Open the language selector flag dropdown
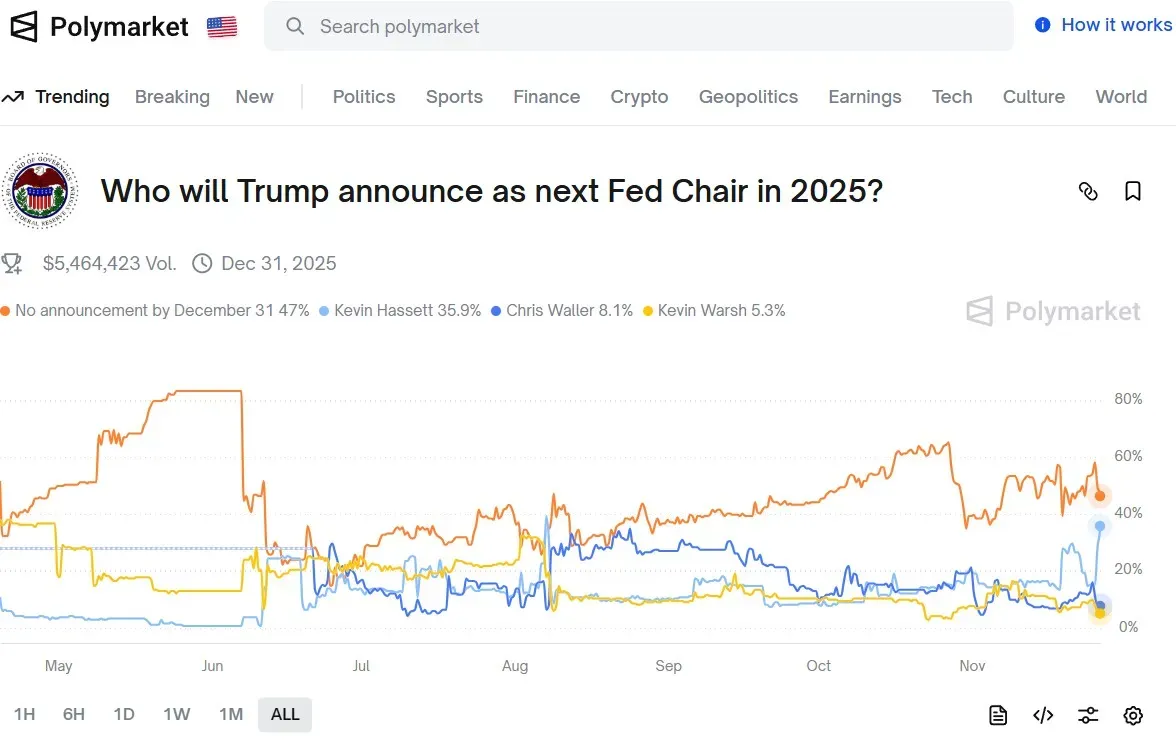The image size is (1176, 743). [x=224, y=27]
